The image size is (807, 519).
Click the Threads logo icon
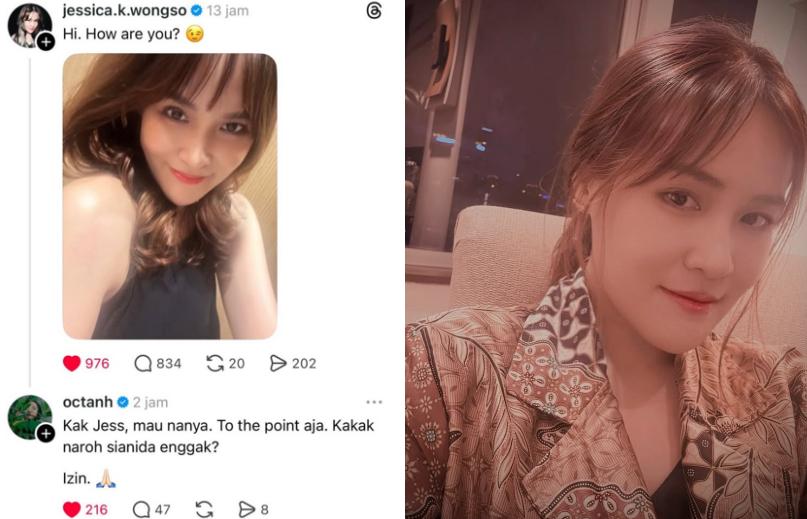point(374,11)
